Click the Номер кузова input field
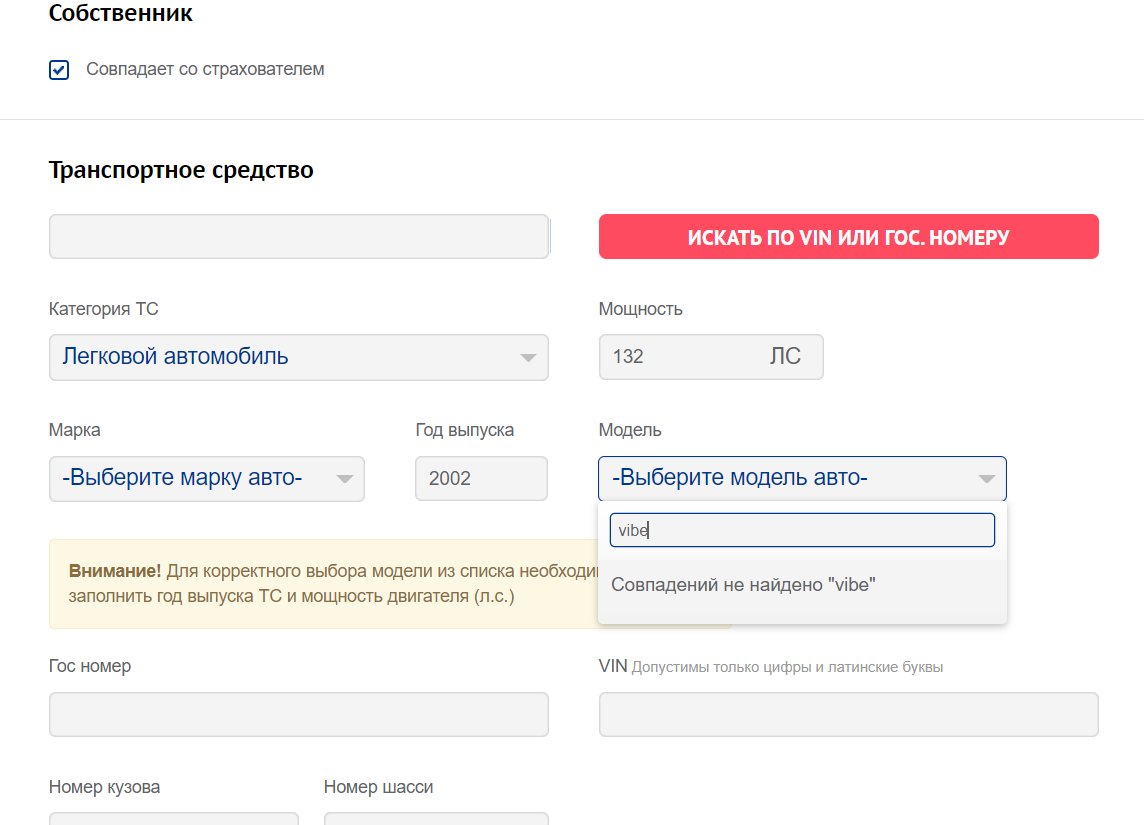The height and width of the screenshot is (825, 1144). [x=173, y=818]
